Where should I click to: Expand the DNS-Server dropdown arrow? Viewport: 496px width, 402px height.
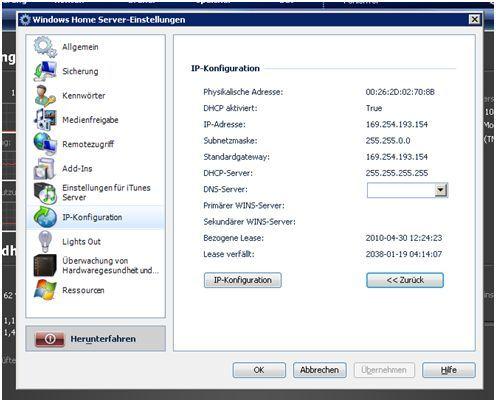click(441, 190)
